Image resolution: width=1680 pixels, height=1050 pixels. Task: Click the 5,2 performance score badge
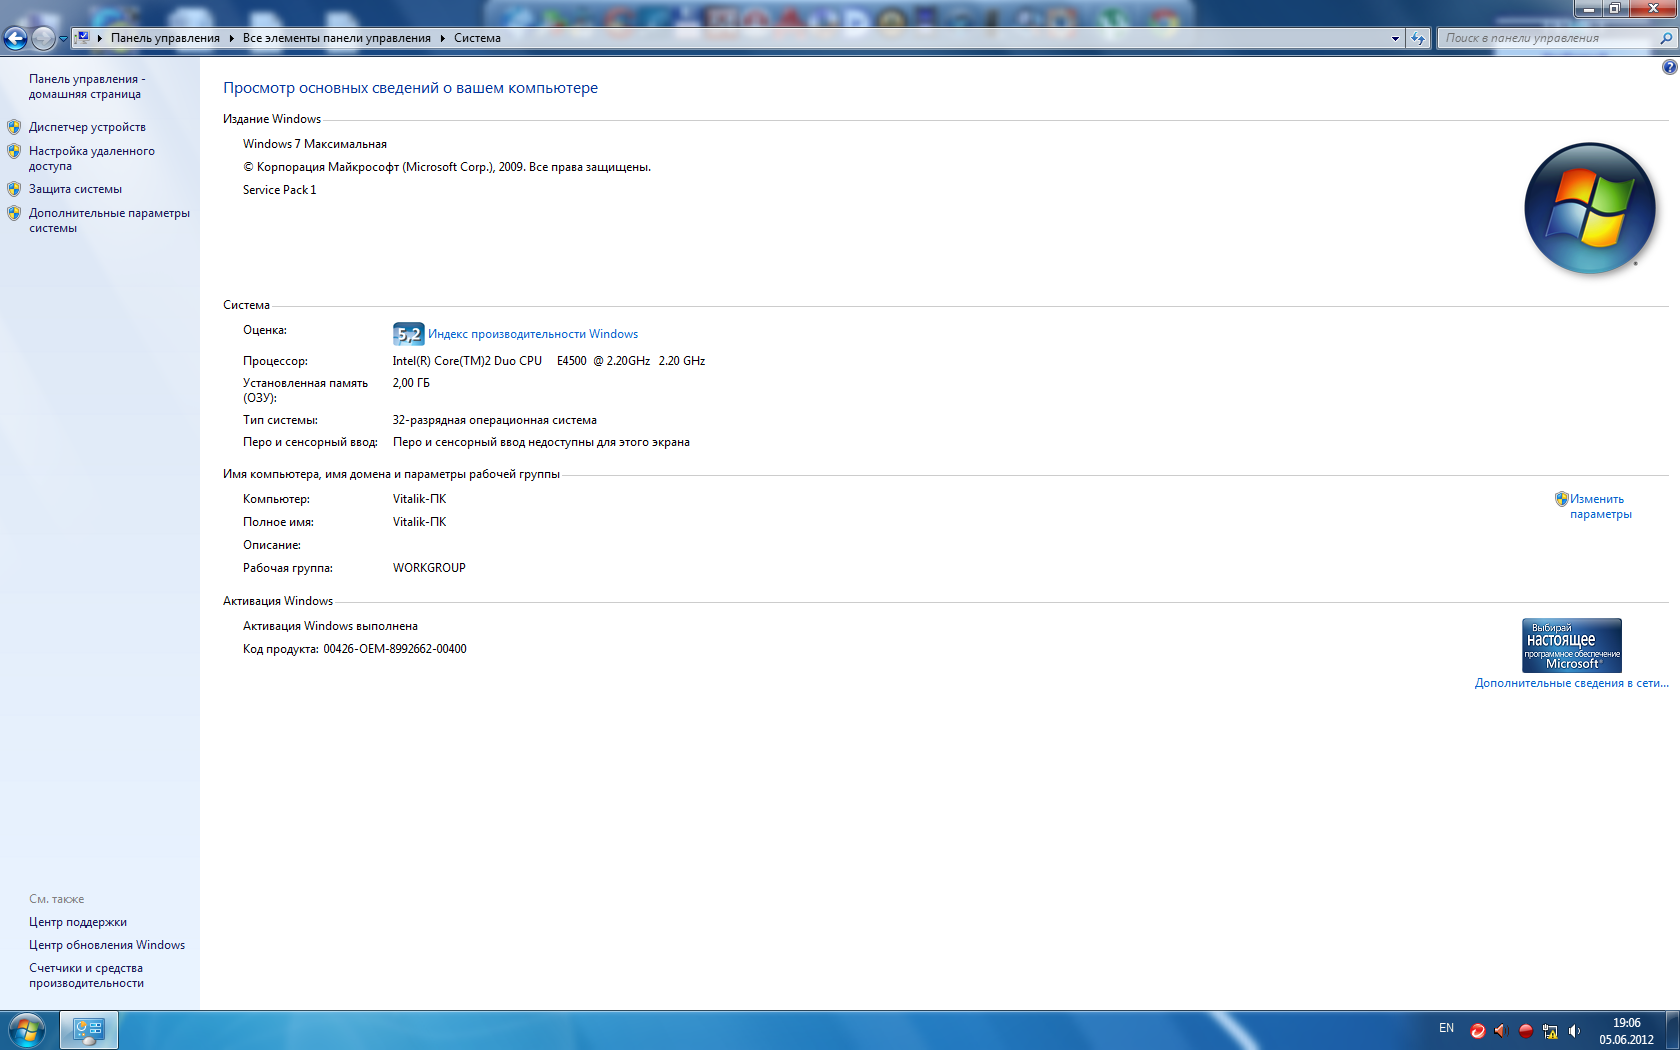(408, 334)
